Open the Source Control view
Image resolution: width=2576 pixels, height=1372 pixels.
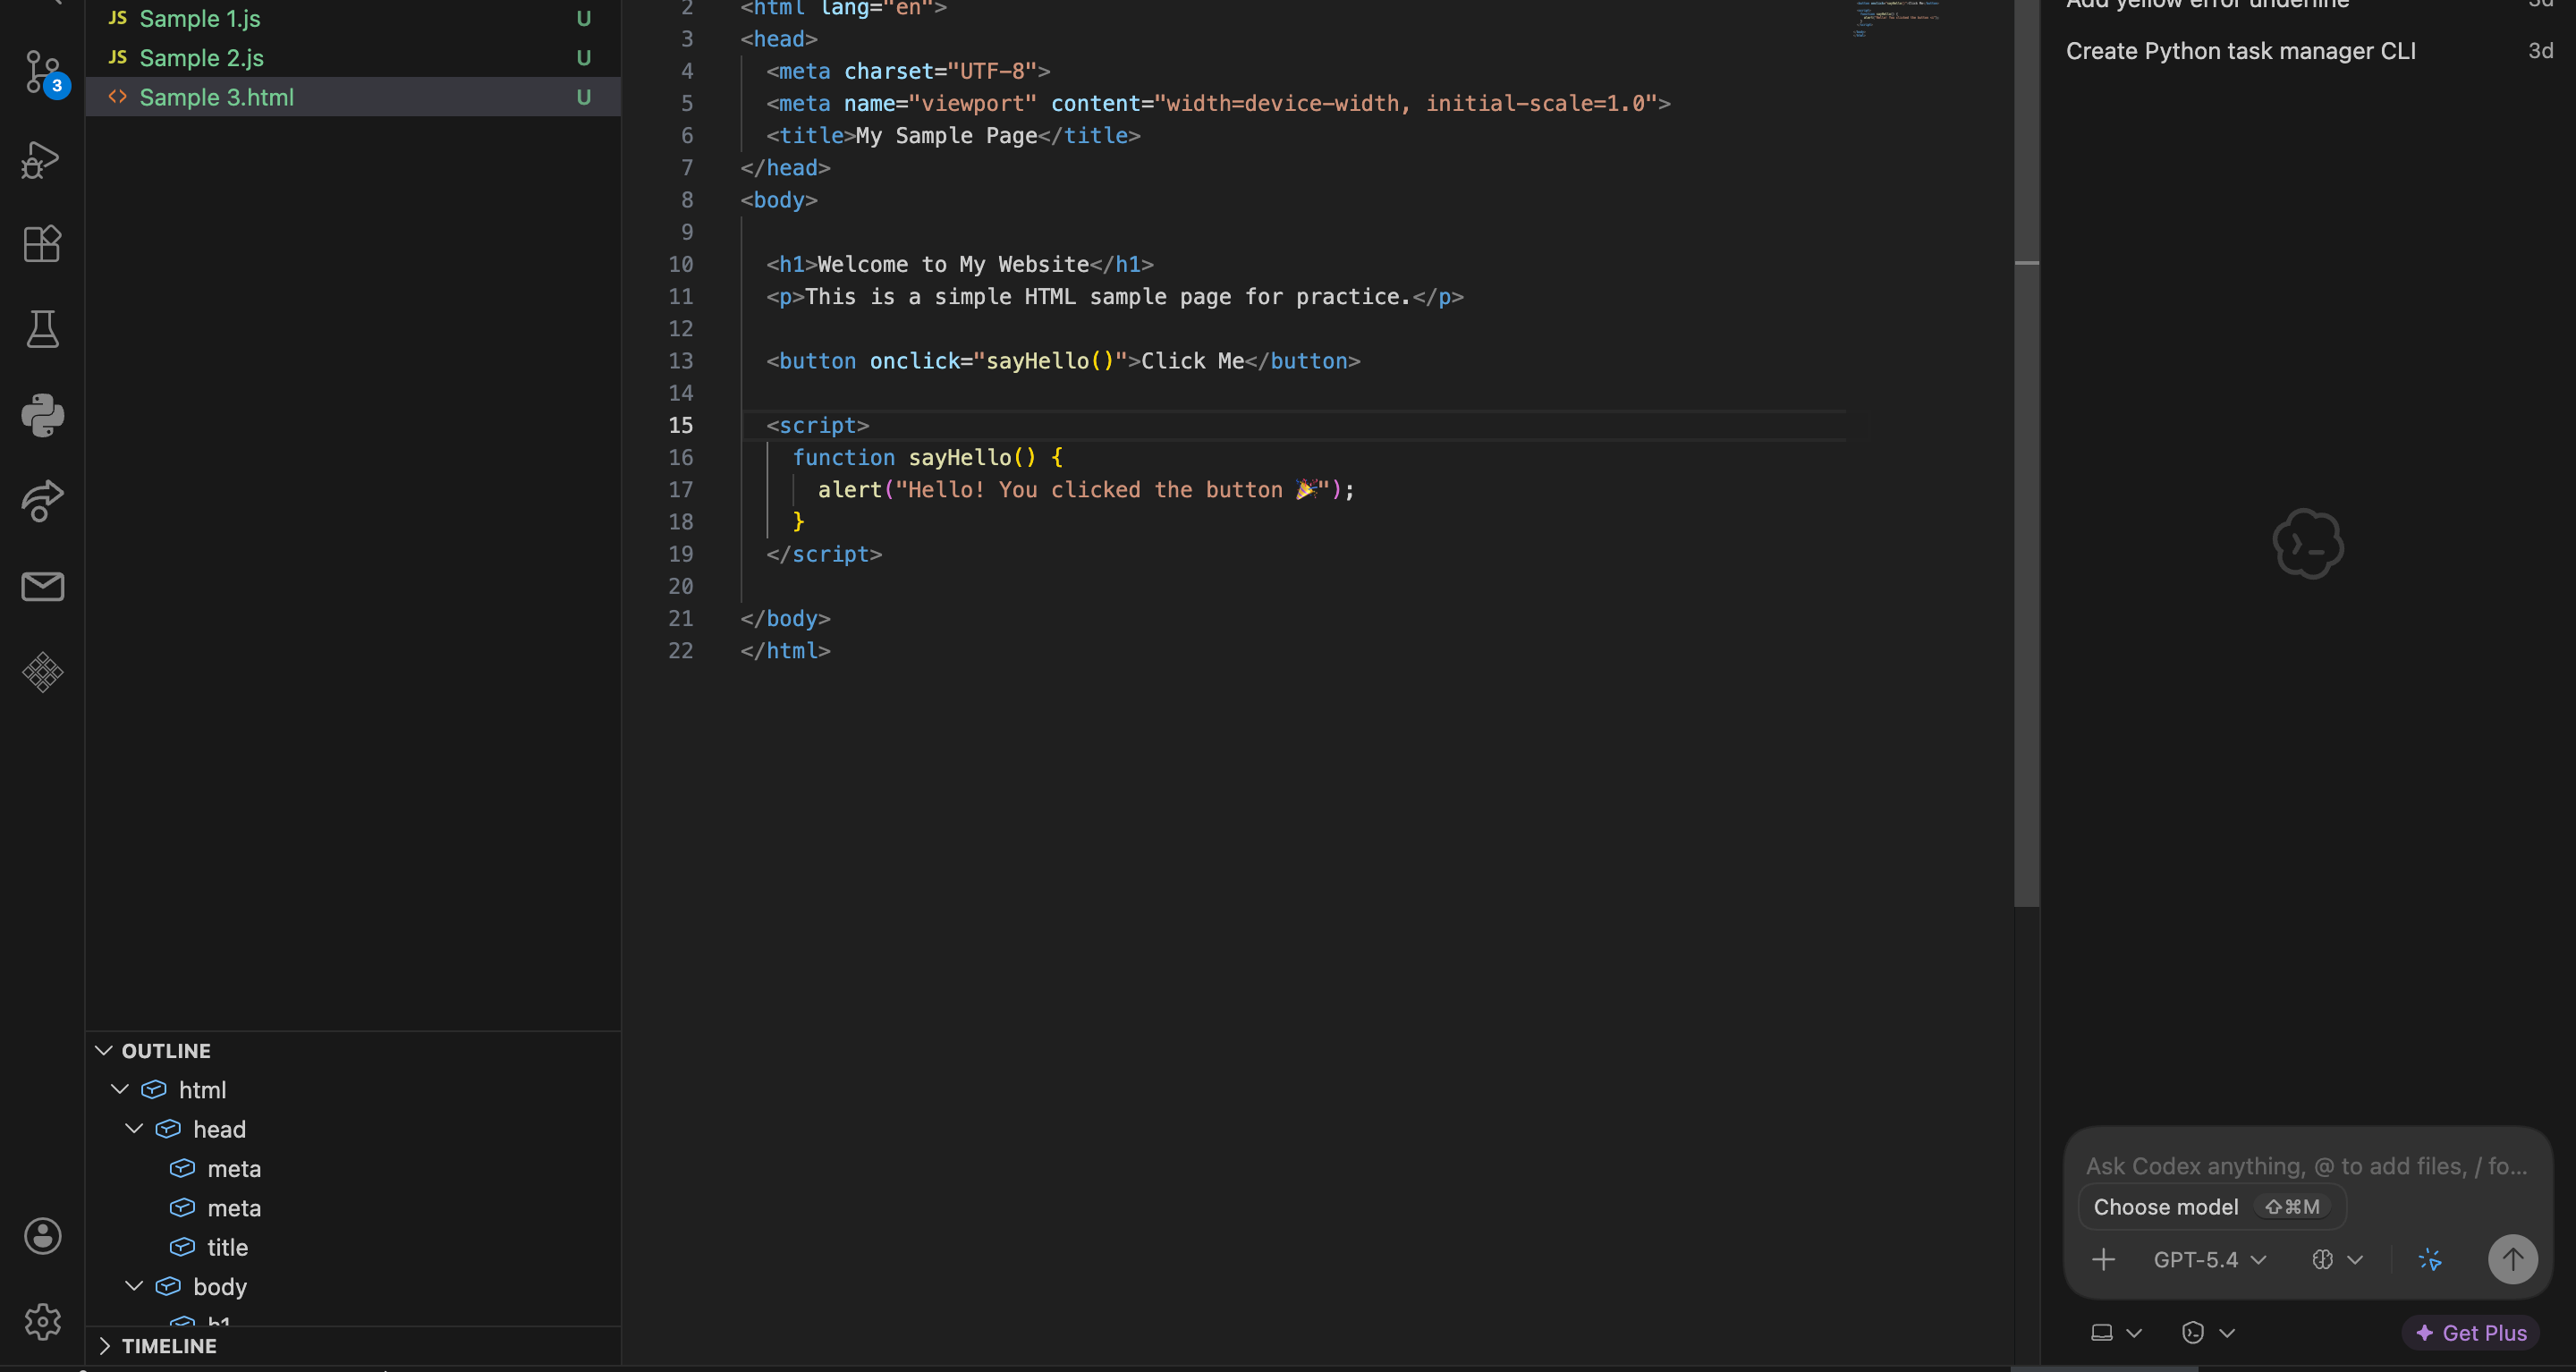coord(42,72)
